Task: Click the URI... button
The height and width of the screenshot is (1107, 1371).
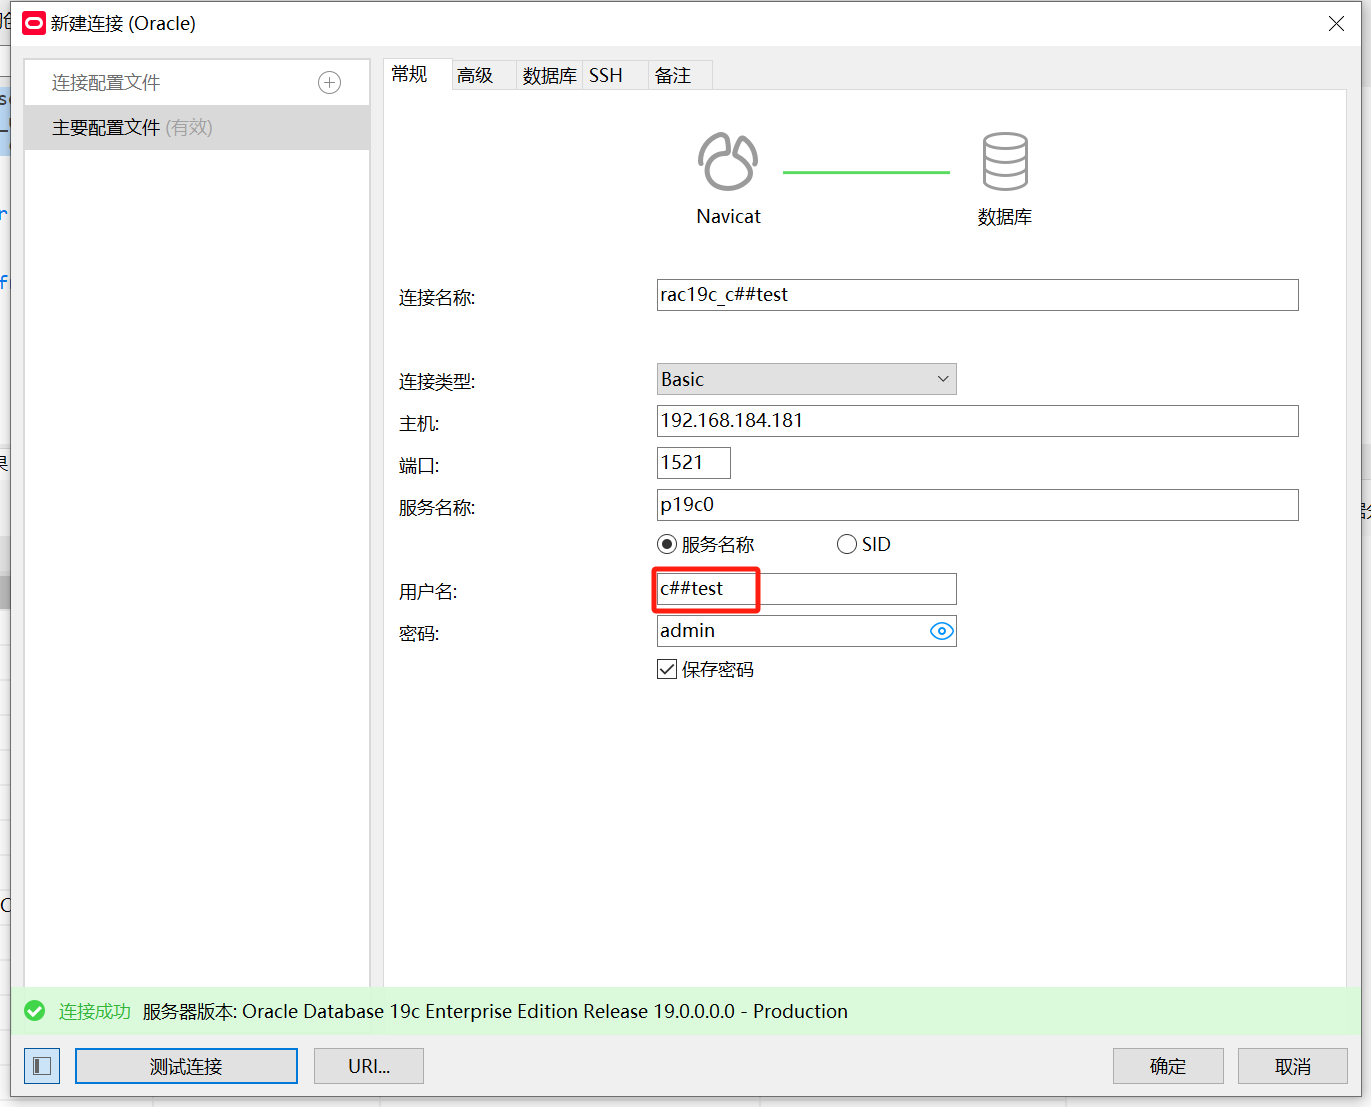Action: click(x=369, y=1066)
